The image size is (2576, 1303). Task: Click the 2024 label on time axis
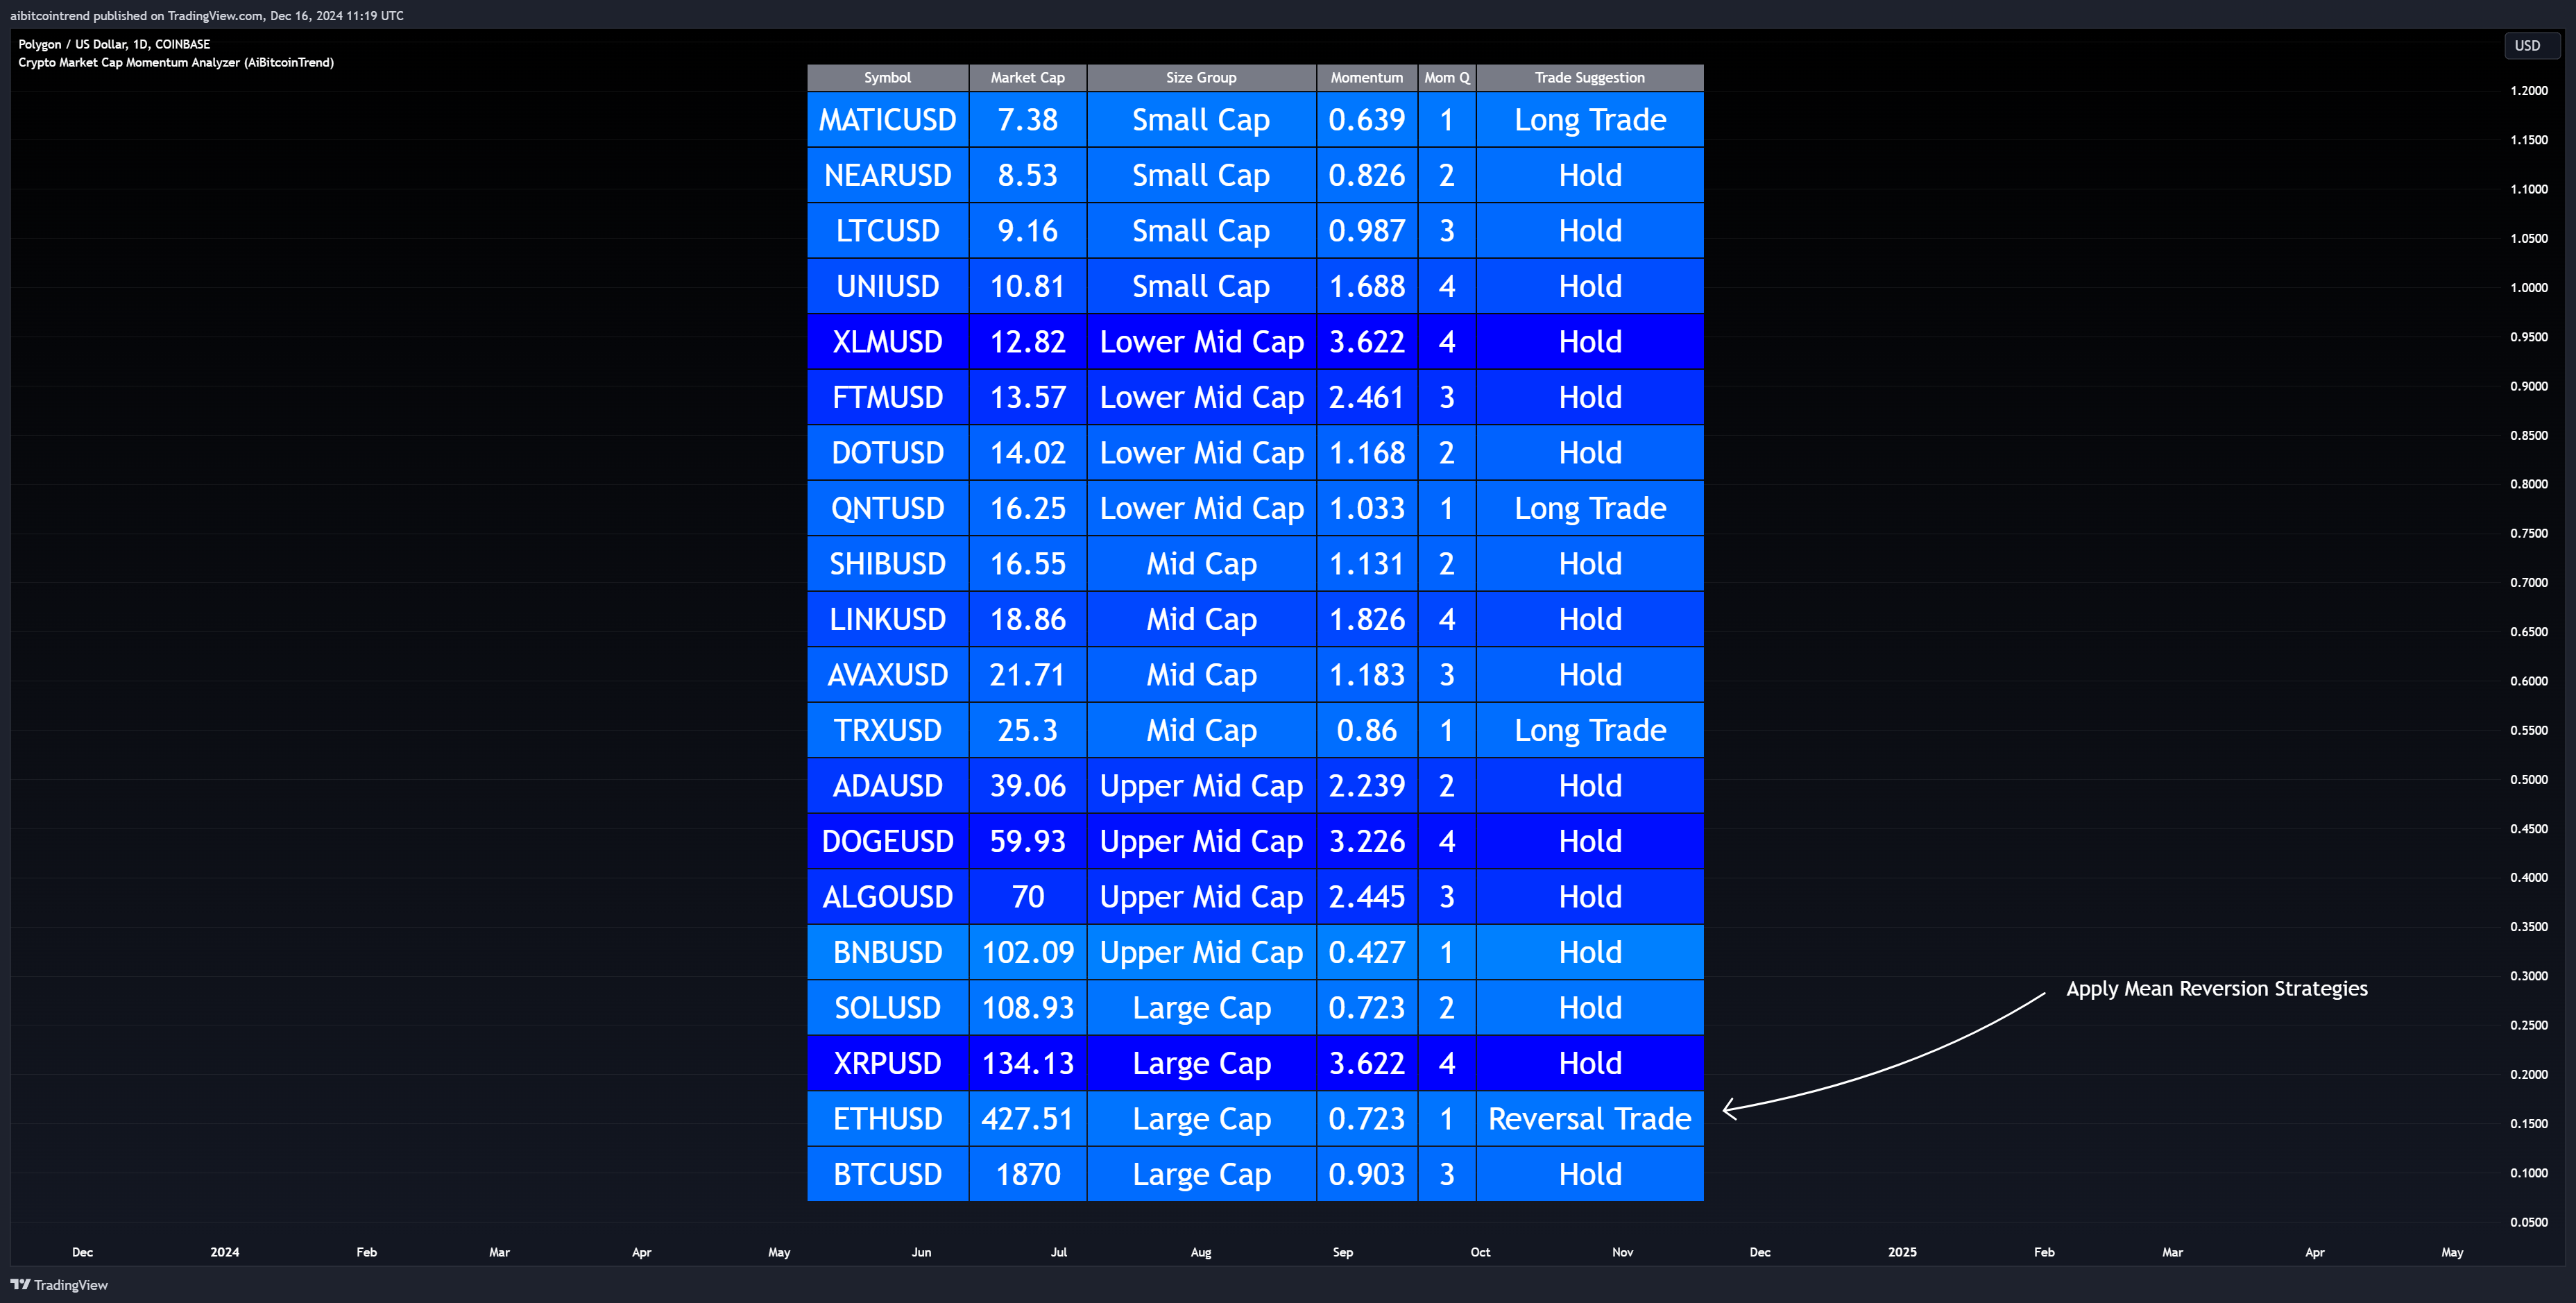tap(225, 1252)
